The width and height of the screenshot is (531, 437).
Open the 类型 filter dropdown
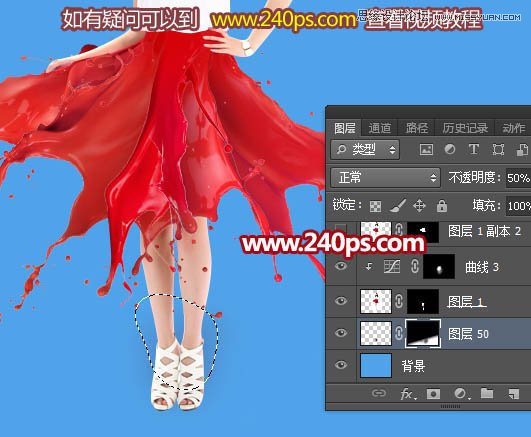365,150
